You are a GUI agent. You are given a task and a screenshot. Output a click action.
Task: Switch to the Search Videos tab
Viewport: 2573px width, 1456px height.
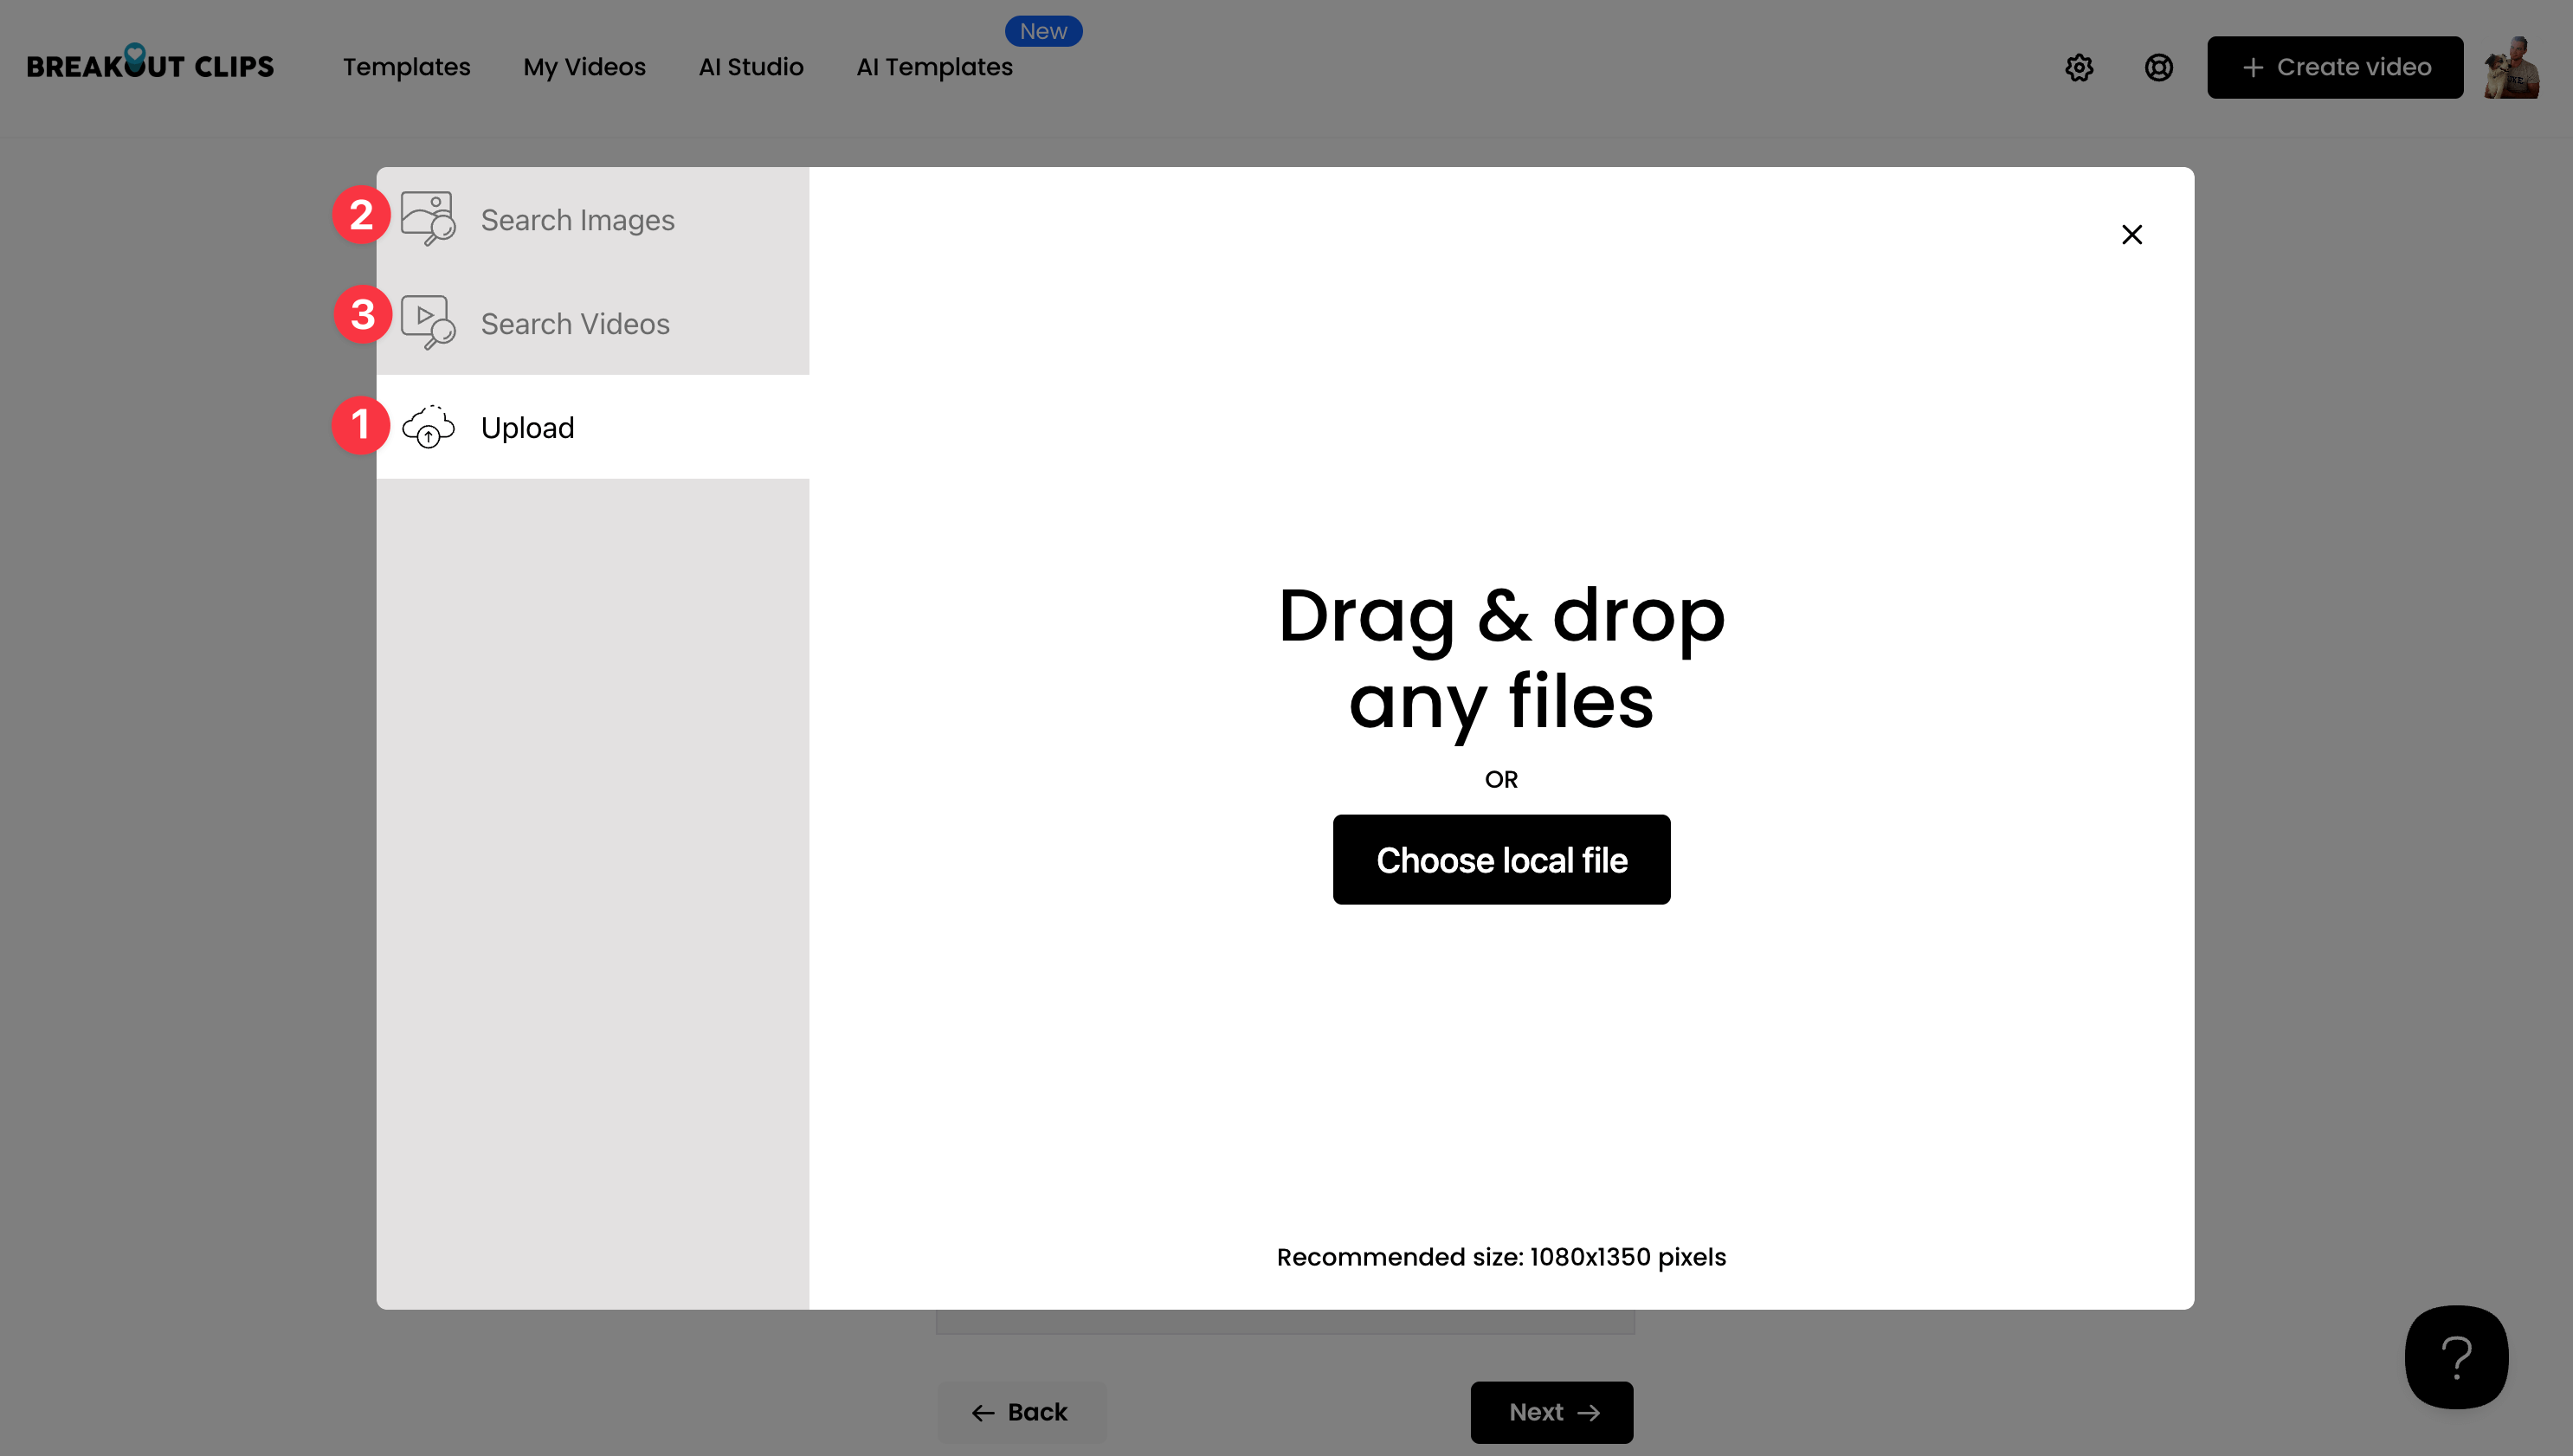coord(575,324)
